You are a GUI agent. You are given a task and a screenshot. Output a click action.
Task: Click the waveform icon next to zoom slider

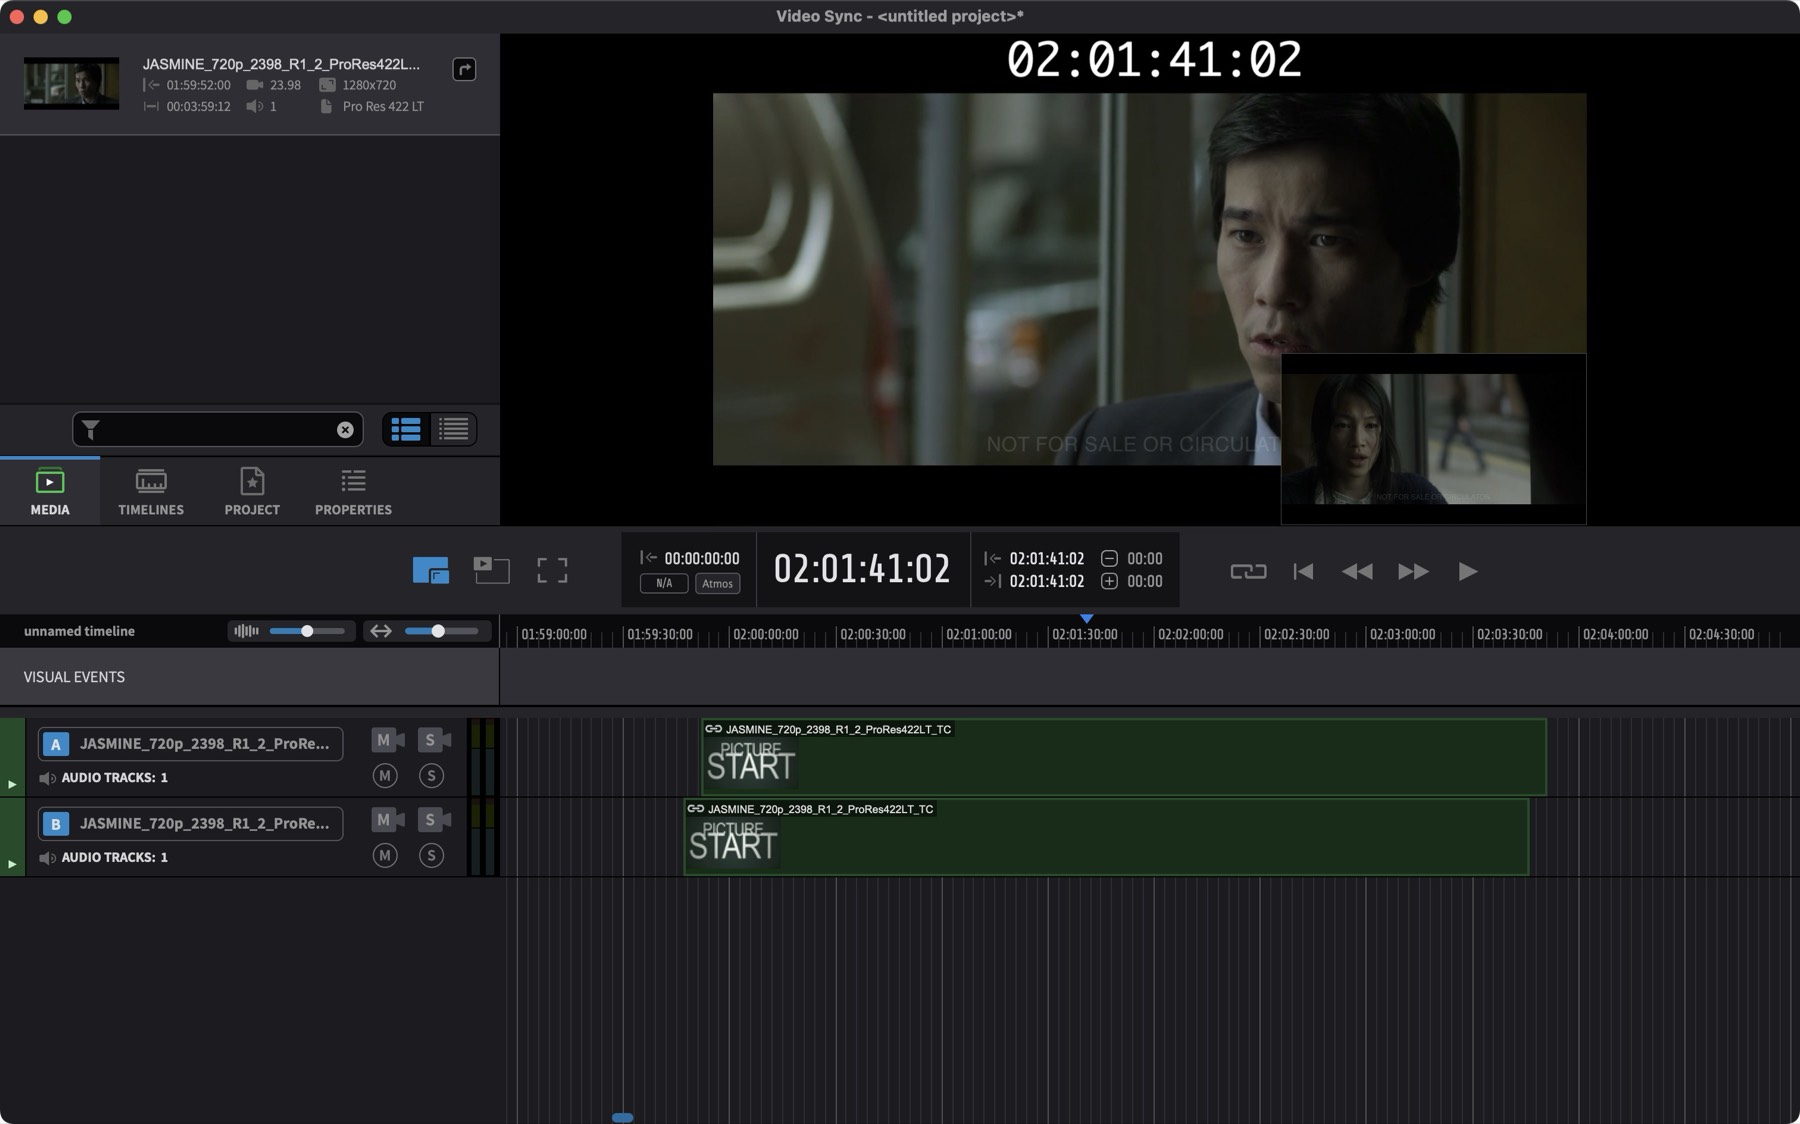[x=246, y=631]
